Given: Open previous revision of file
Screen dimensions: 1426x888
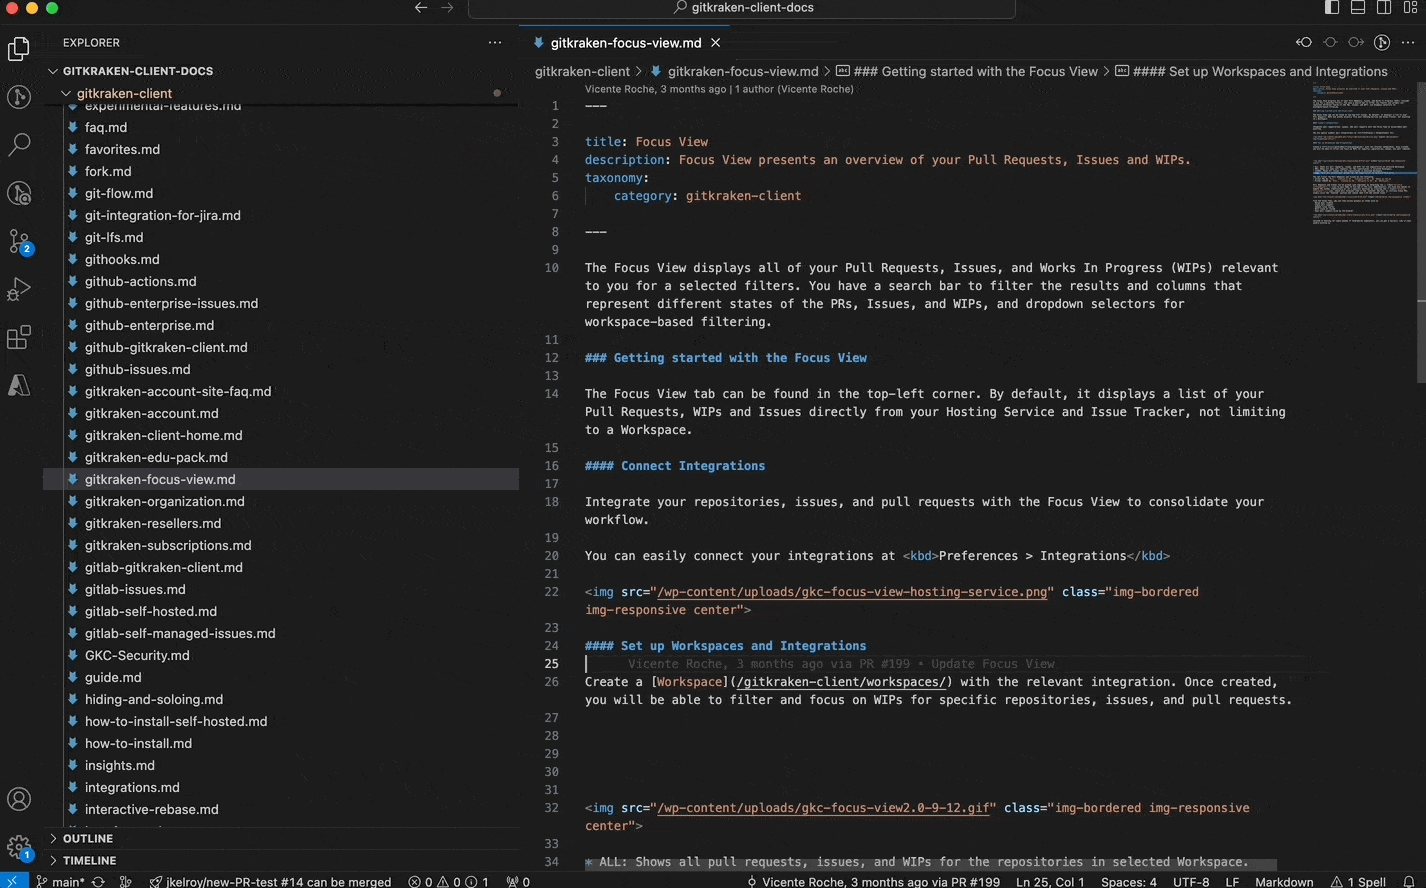Looking at the screenshot, I should (1304, 42).
